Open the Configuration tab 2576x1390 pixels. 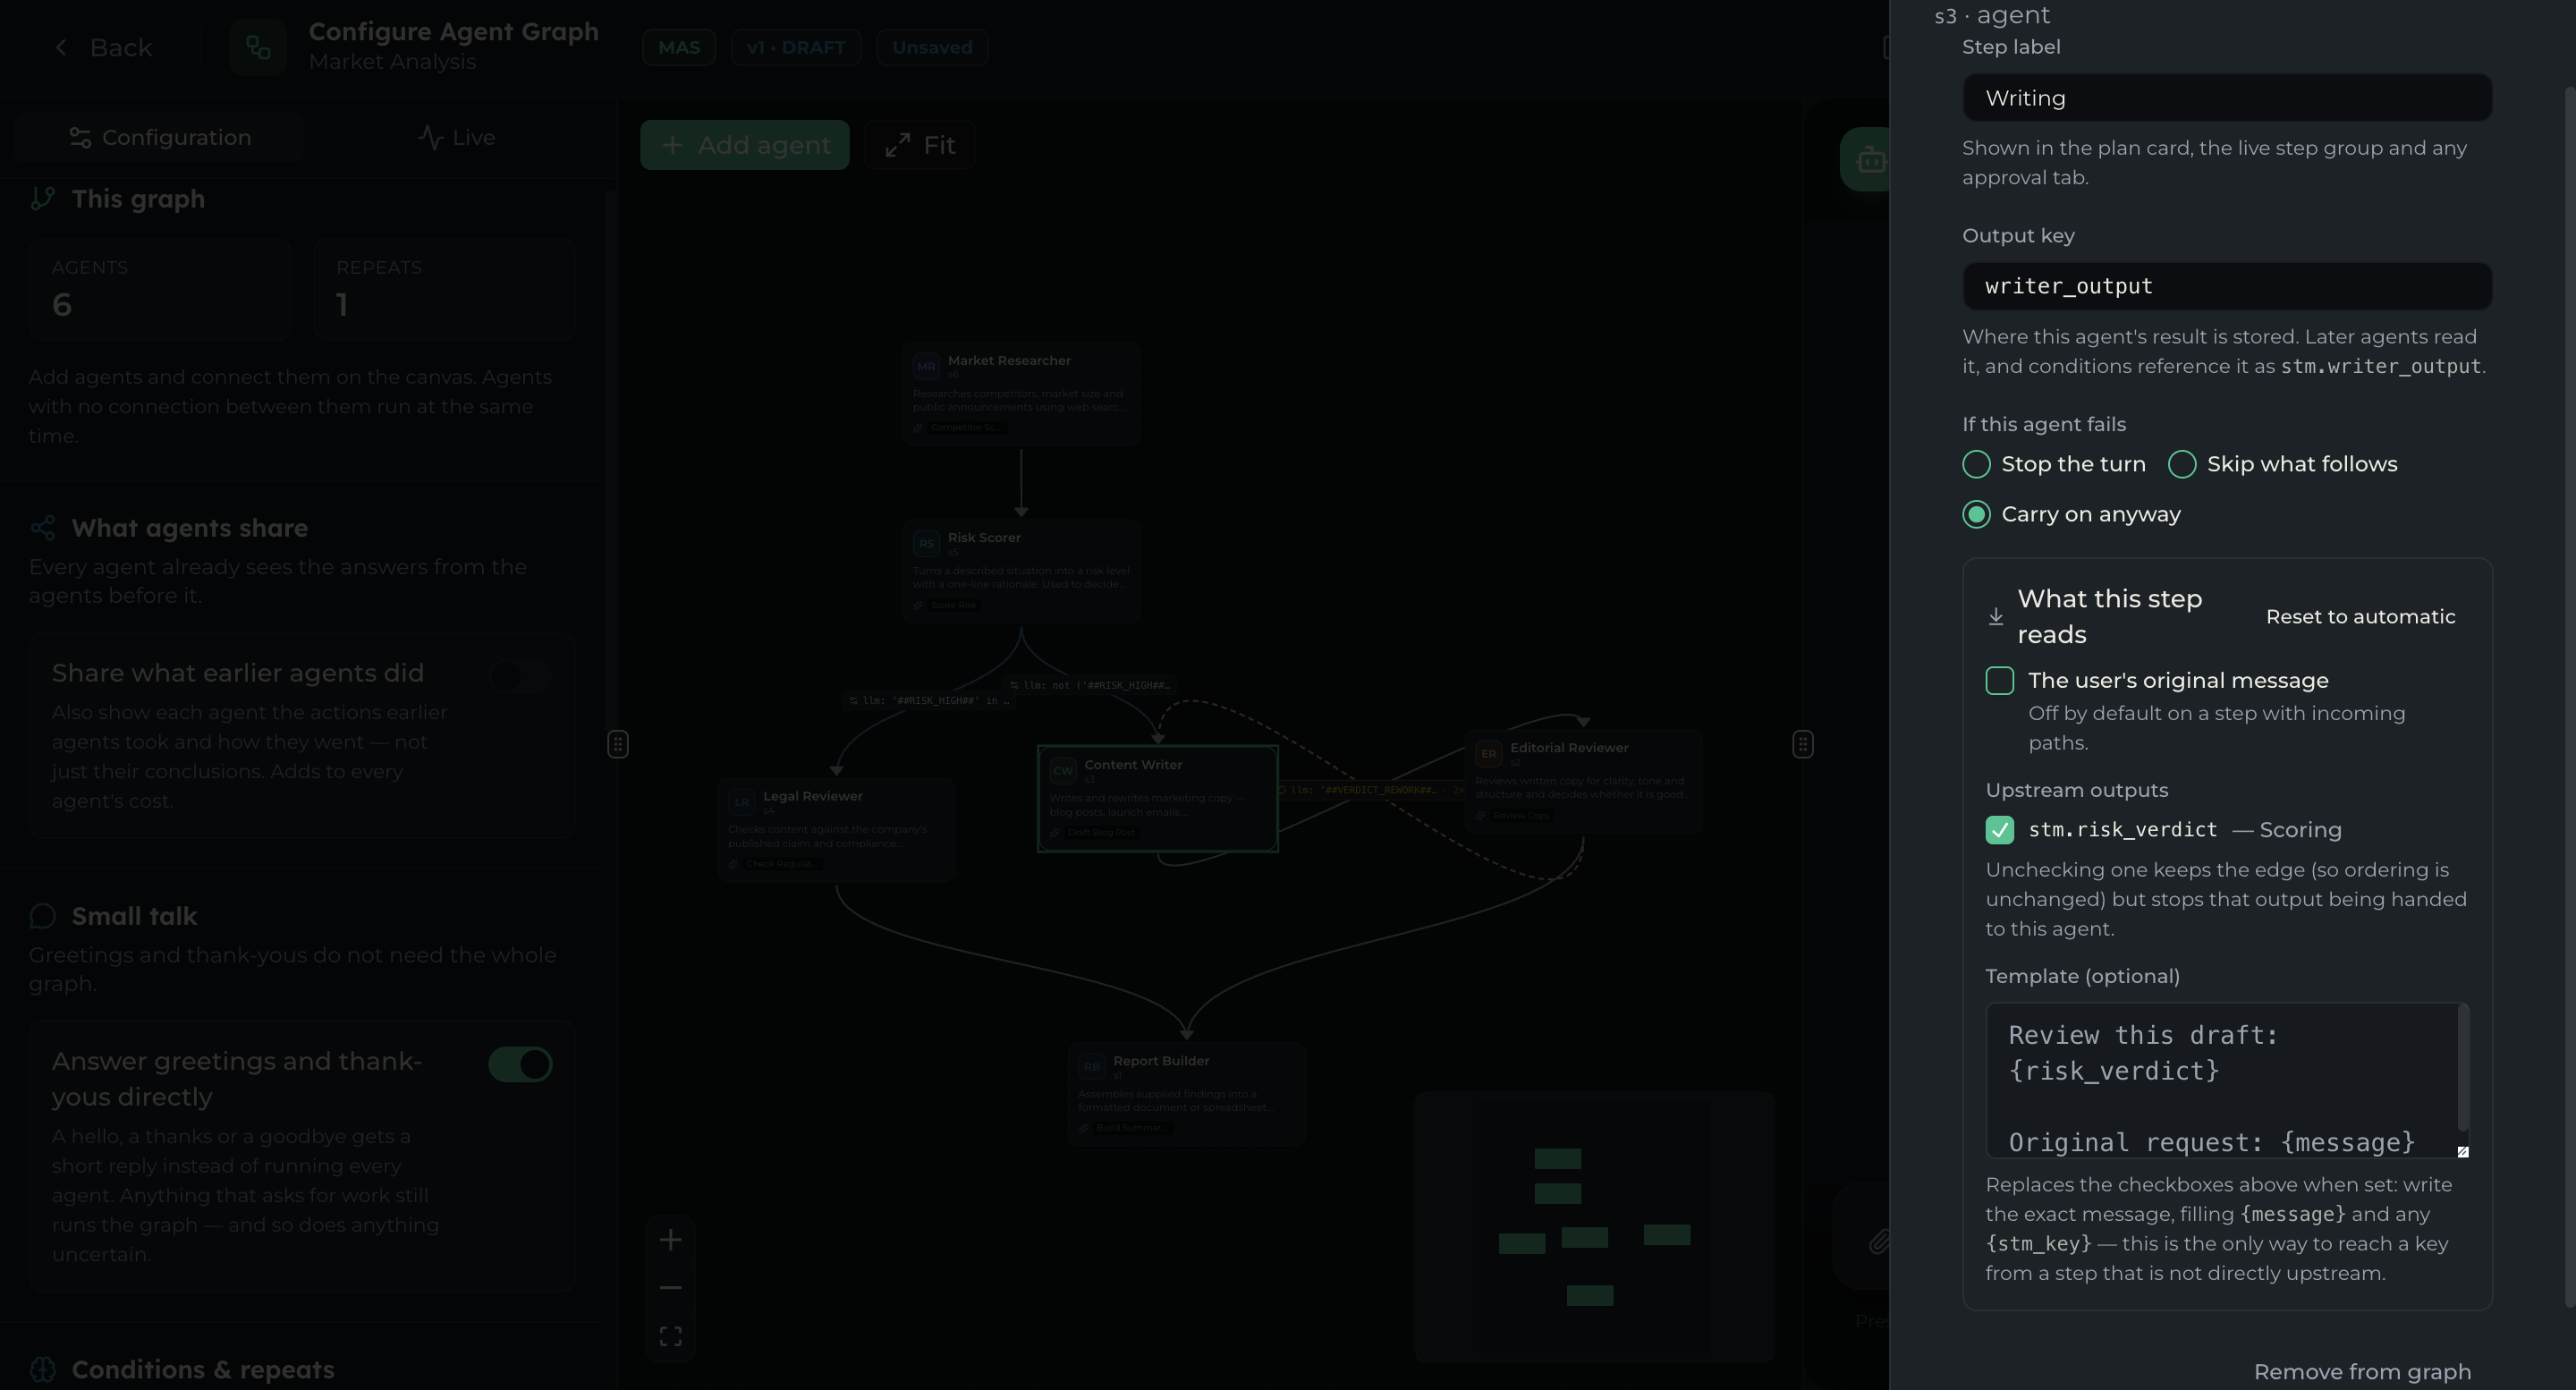tap(159, 137)
